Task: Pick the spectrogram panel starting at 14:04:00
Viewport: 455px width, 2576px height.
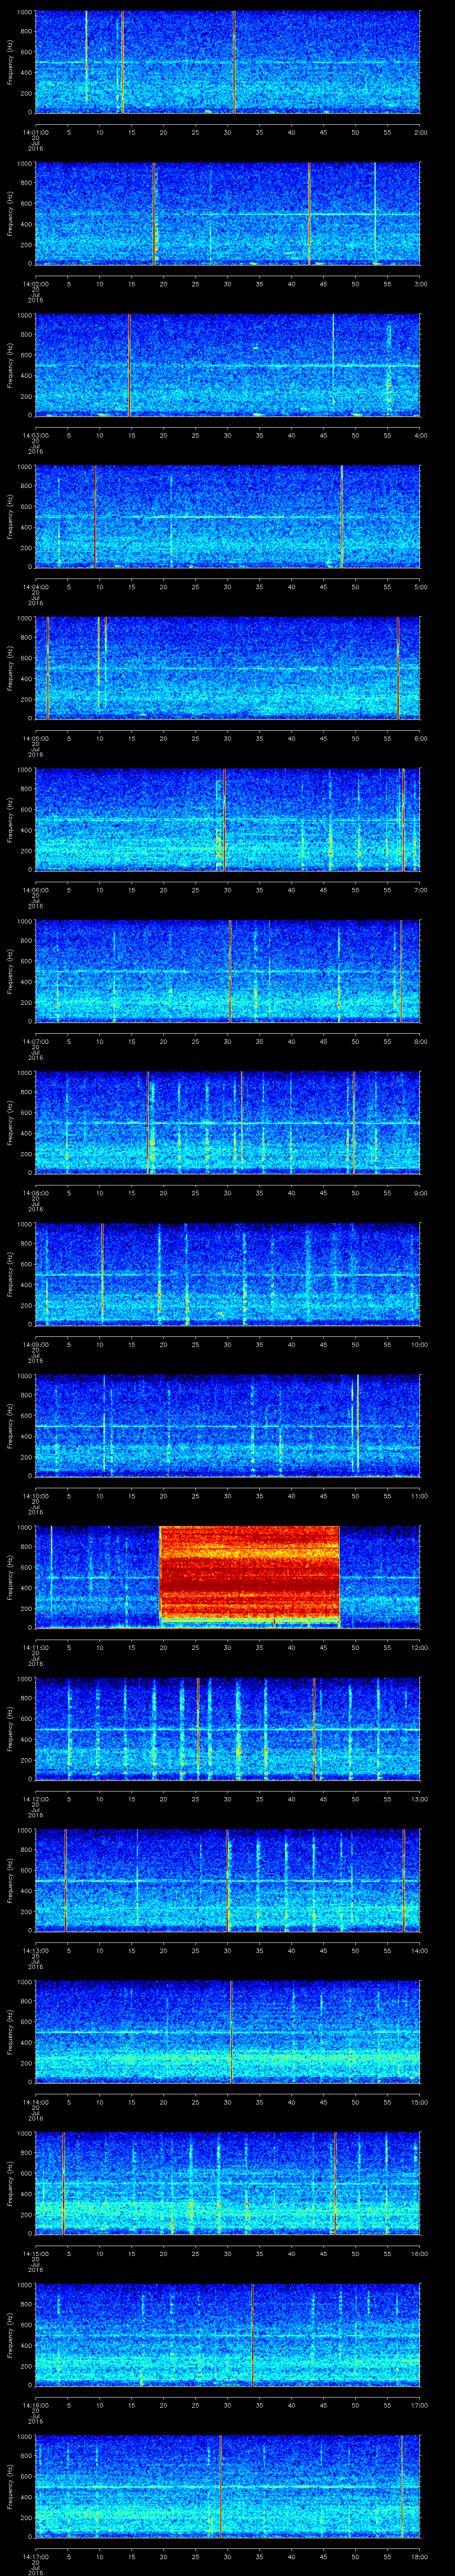Action: [227, 517]
